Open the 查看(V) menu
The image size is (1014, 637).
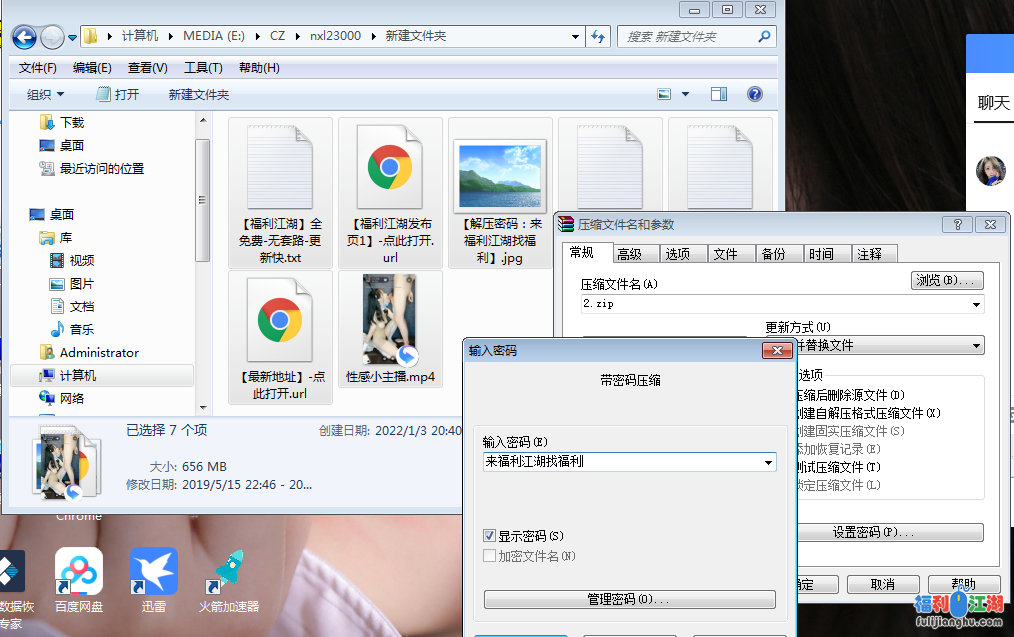click(147, 68)
